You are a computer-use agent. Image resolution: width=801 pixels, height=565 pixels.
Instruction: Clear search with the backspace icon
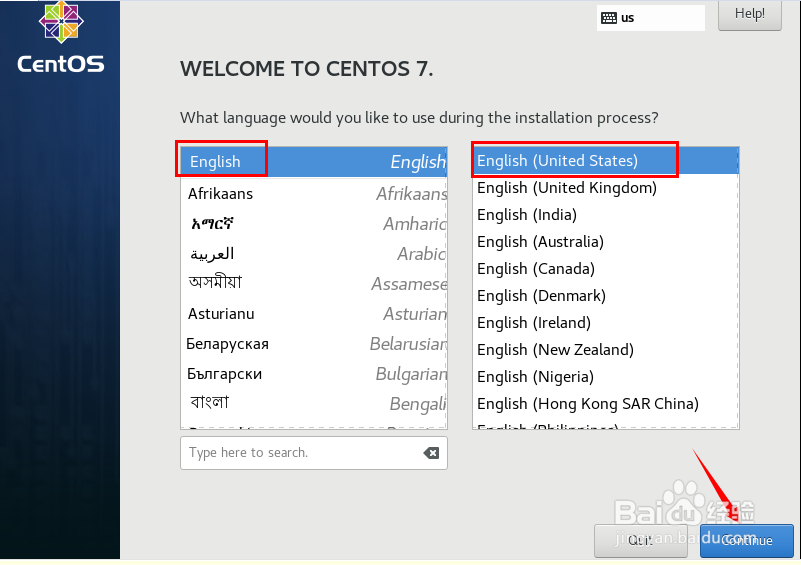[x=431, y=453]
